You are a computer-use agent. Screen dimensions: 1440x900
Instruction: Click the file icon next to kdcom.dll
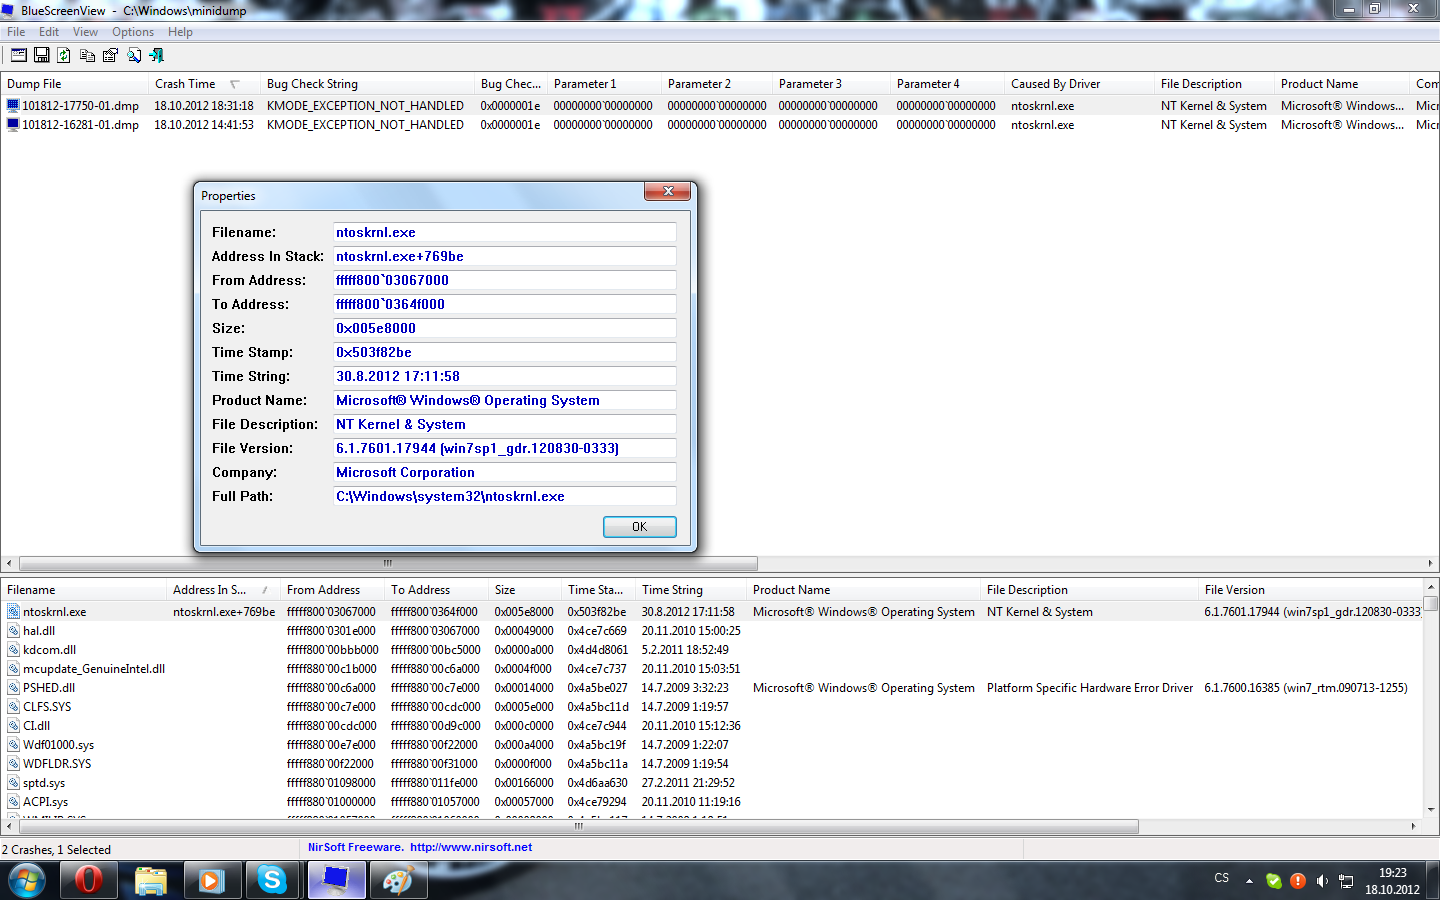[x=13, y=650]
